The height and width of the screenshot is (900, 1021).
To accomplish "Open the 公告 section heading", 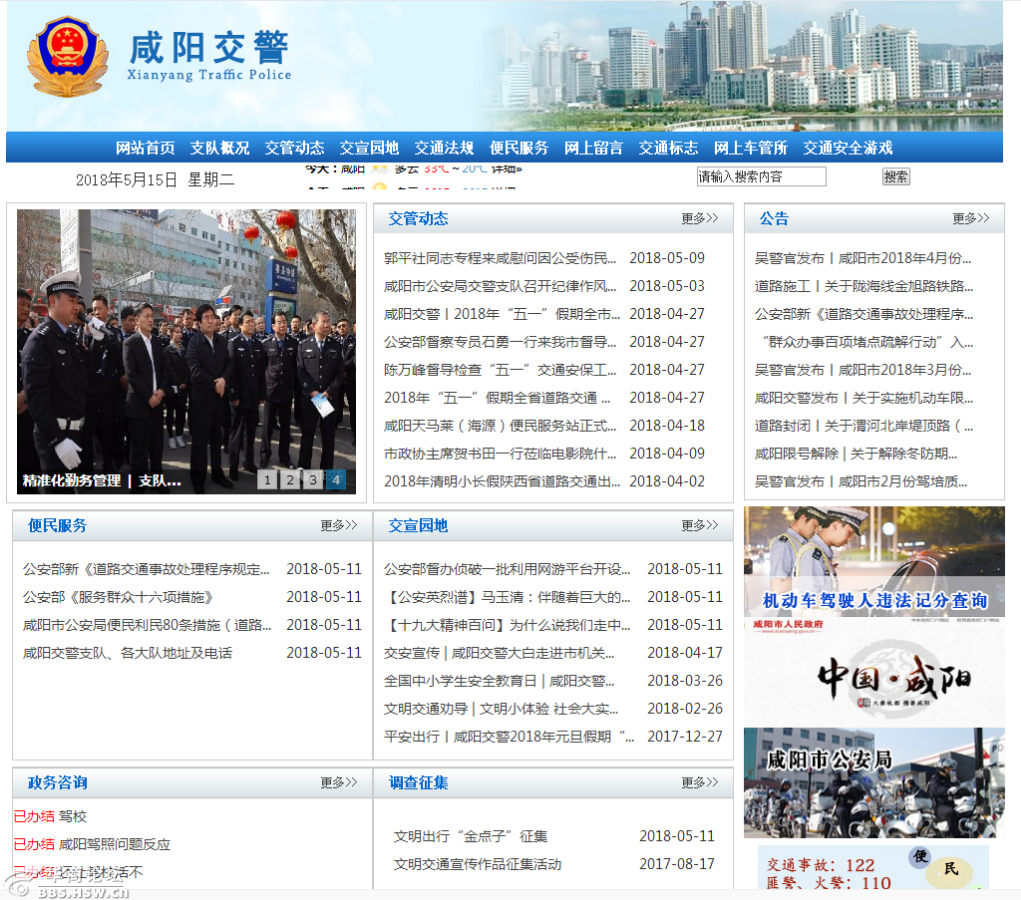I will click(x=774, y=218).
